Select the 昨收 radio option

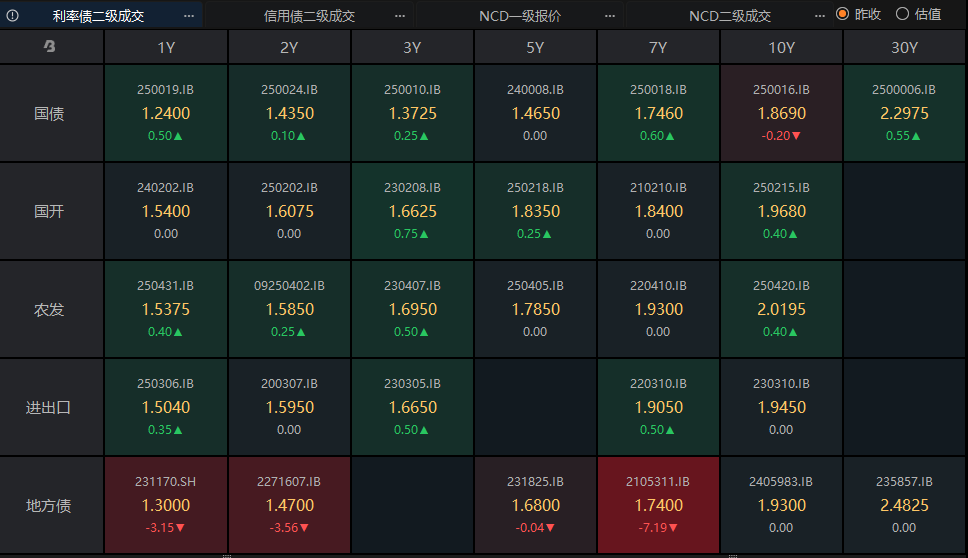[842, 14]
